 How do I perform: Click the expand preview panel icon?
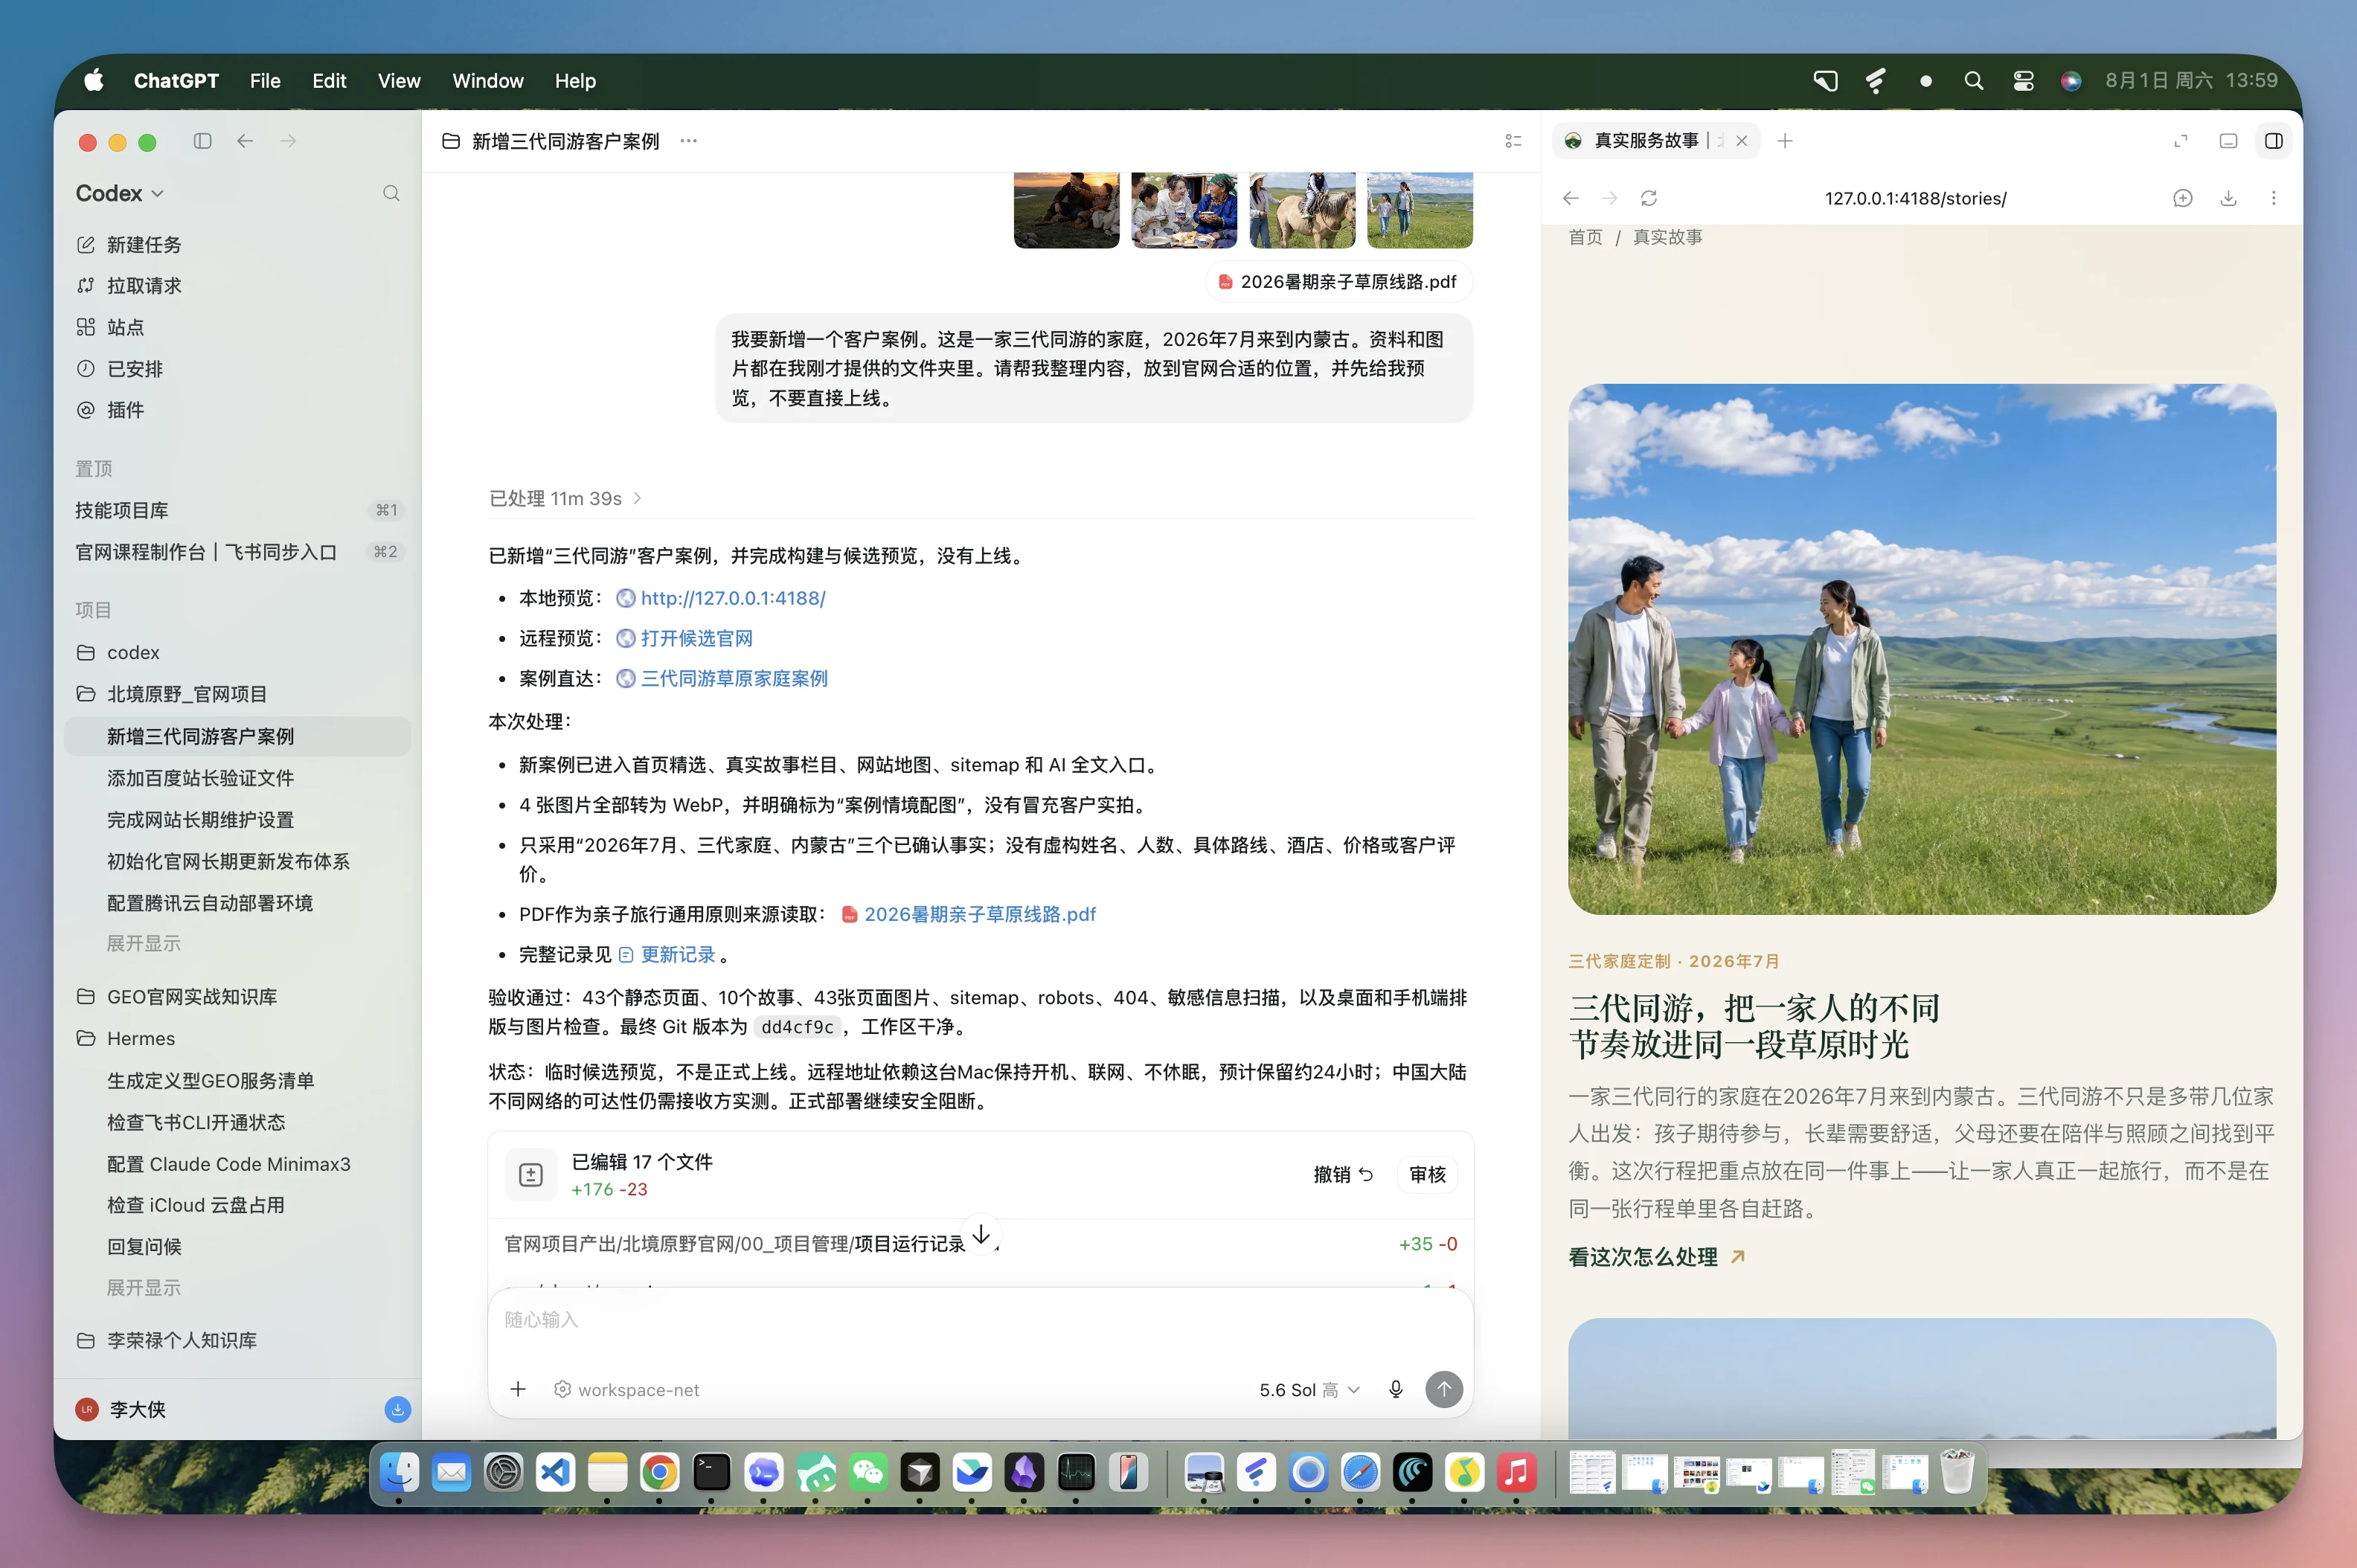pos(2181,141)
